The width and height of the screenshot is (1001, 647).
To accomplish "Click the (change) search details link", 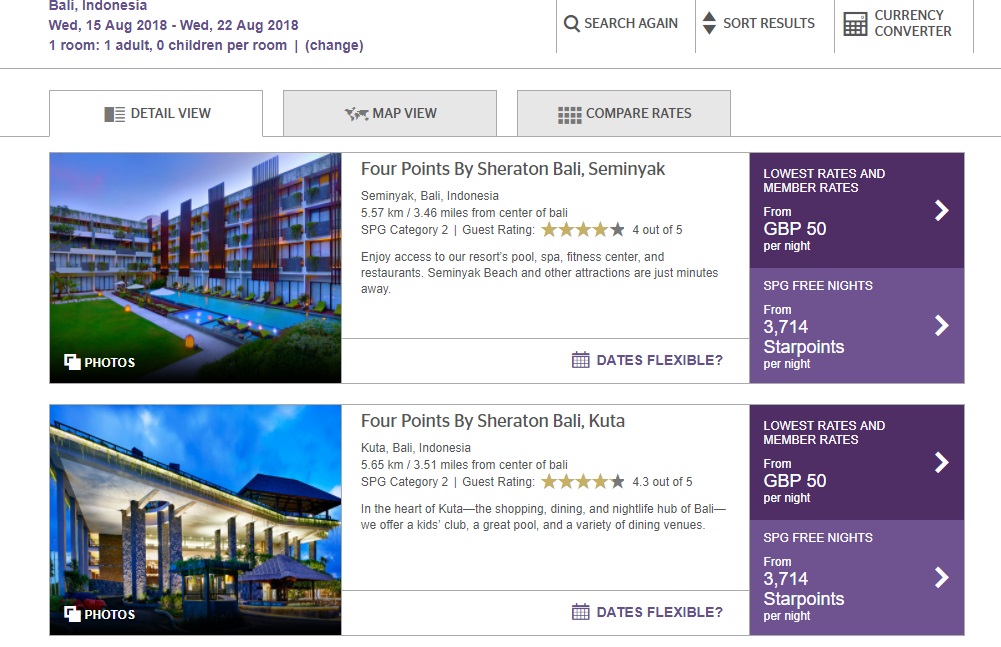I will click(334, 45).
